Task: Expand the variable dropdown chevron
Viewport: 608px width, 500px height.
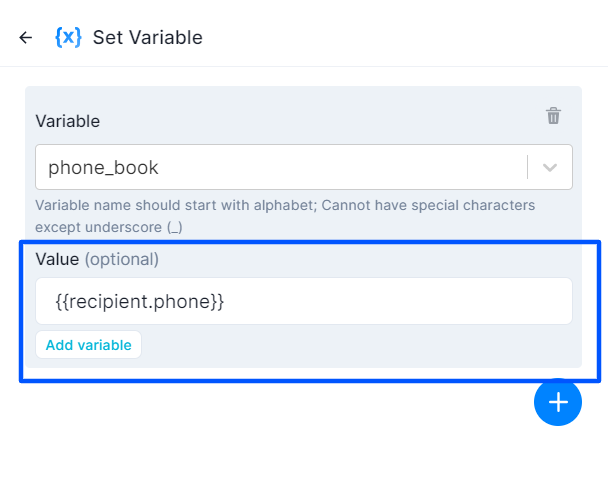Action: tap(550, 168)
